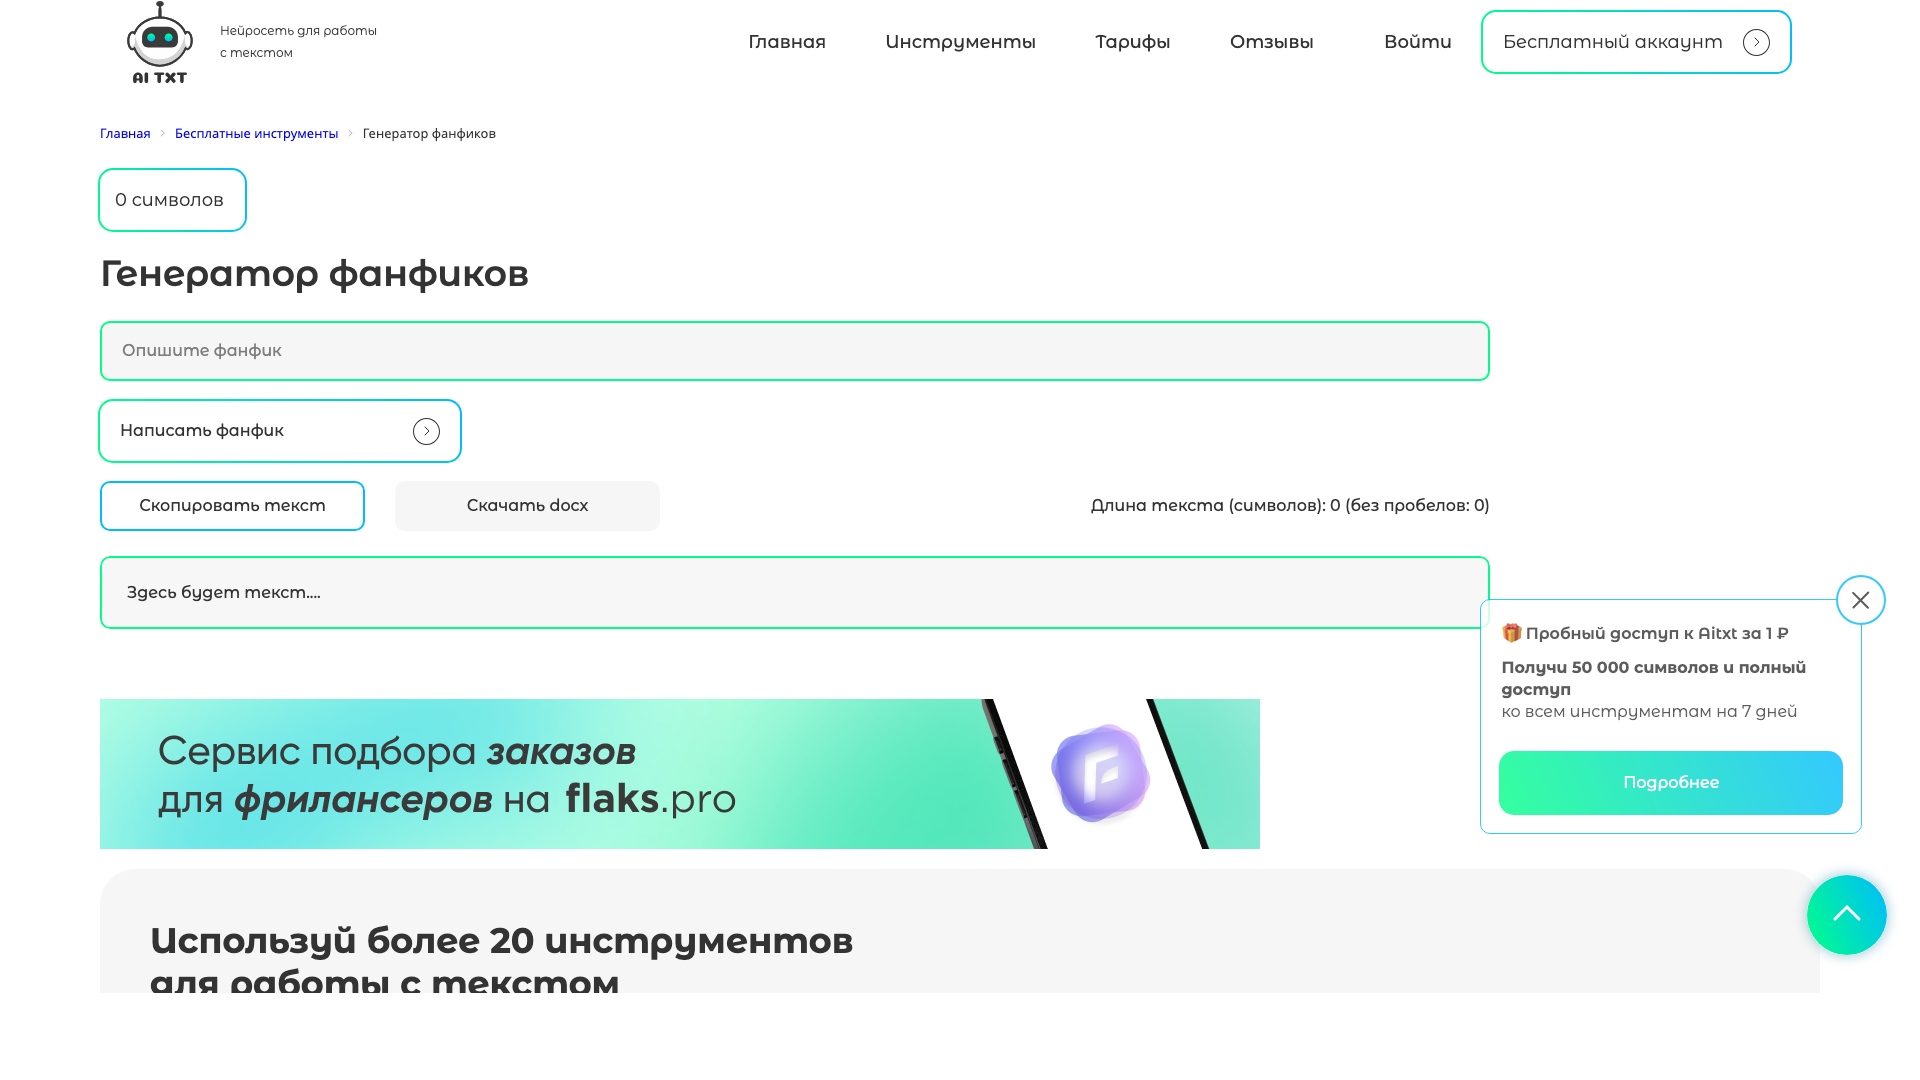The image size is (1920, 1080).
Task: Click the Нейросеть для работы с текстом tagline
Action: click(298, 42)
